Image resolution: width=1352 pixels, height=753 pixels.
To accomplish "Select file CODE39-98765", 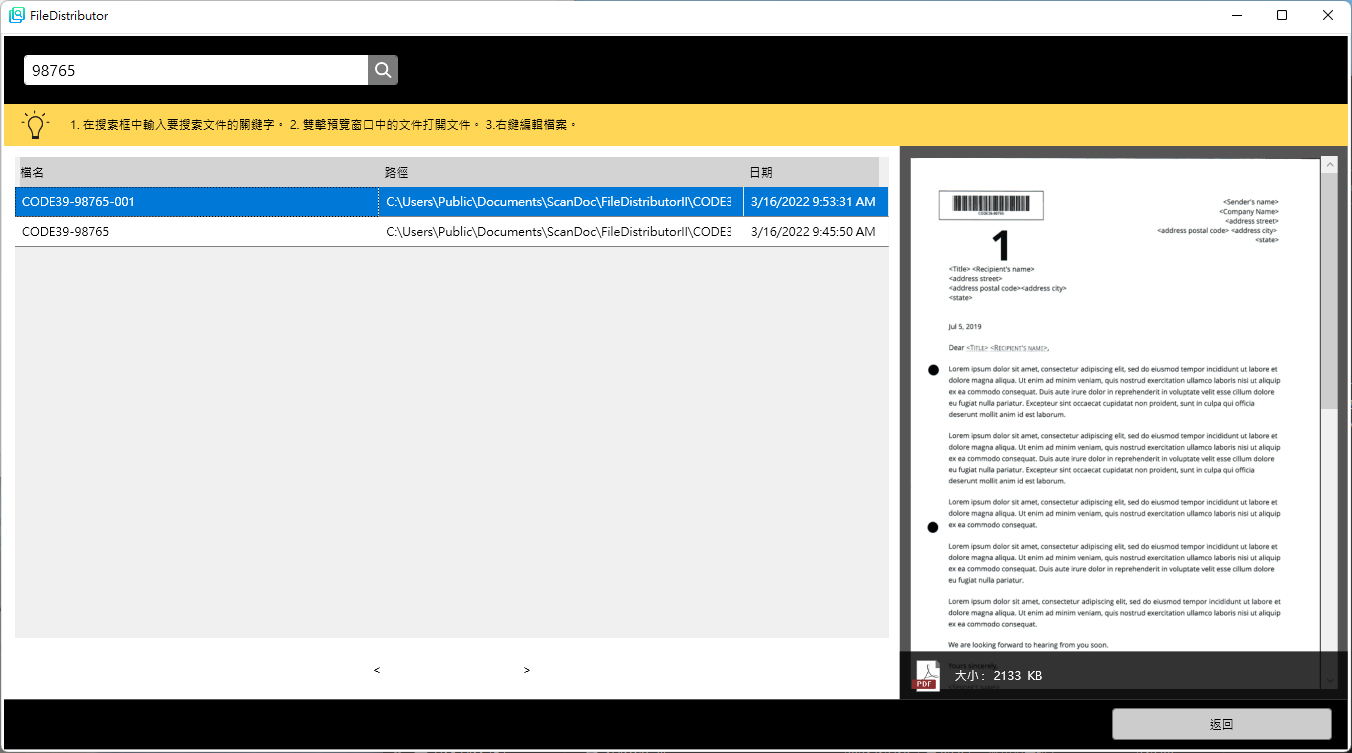I will [x=197, y=231].
